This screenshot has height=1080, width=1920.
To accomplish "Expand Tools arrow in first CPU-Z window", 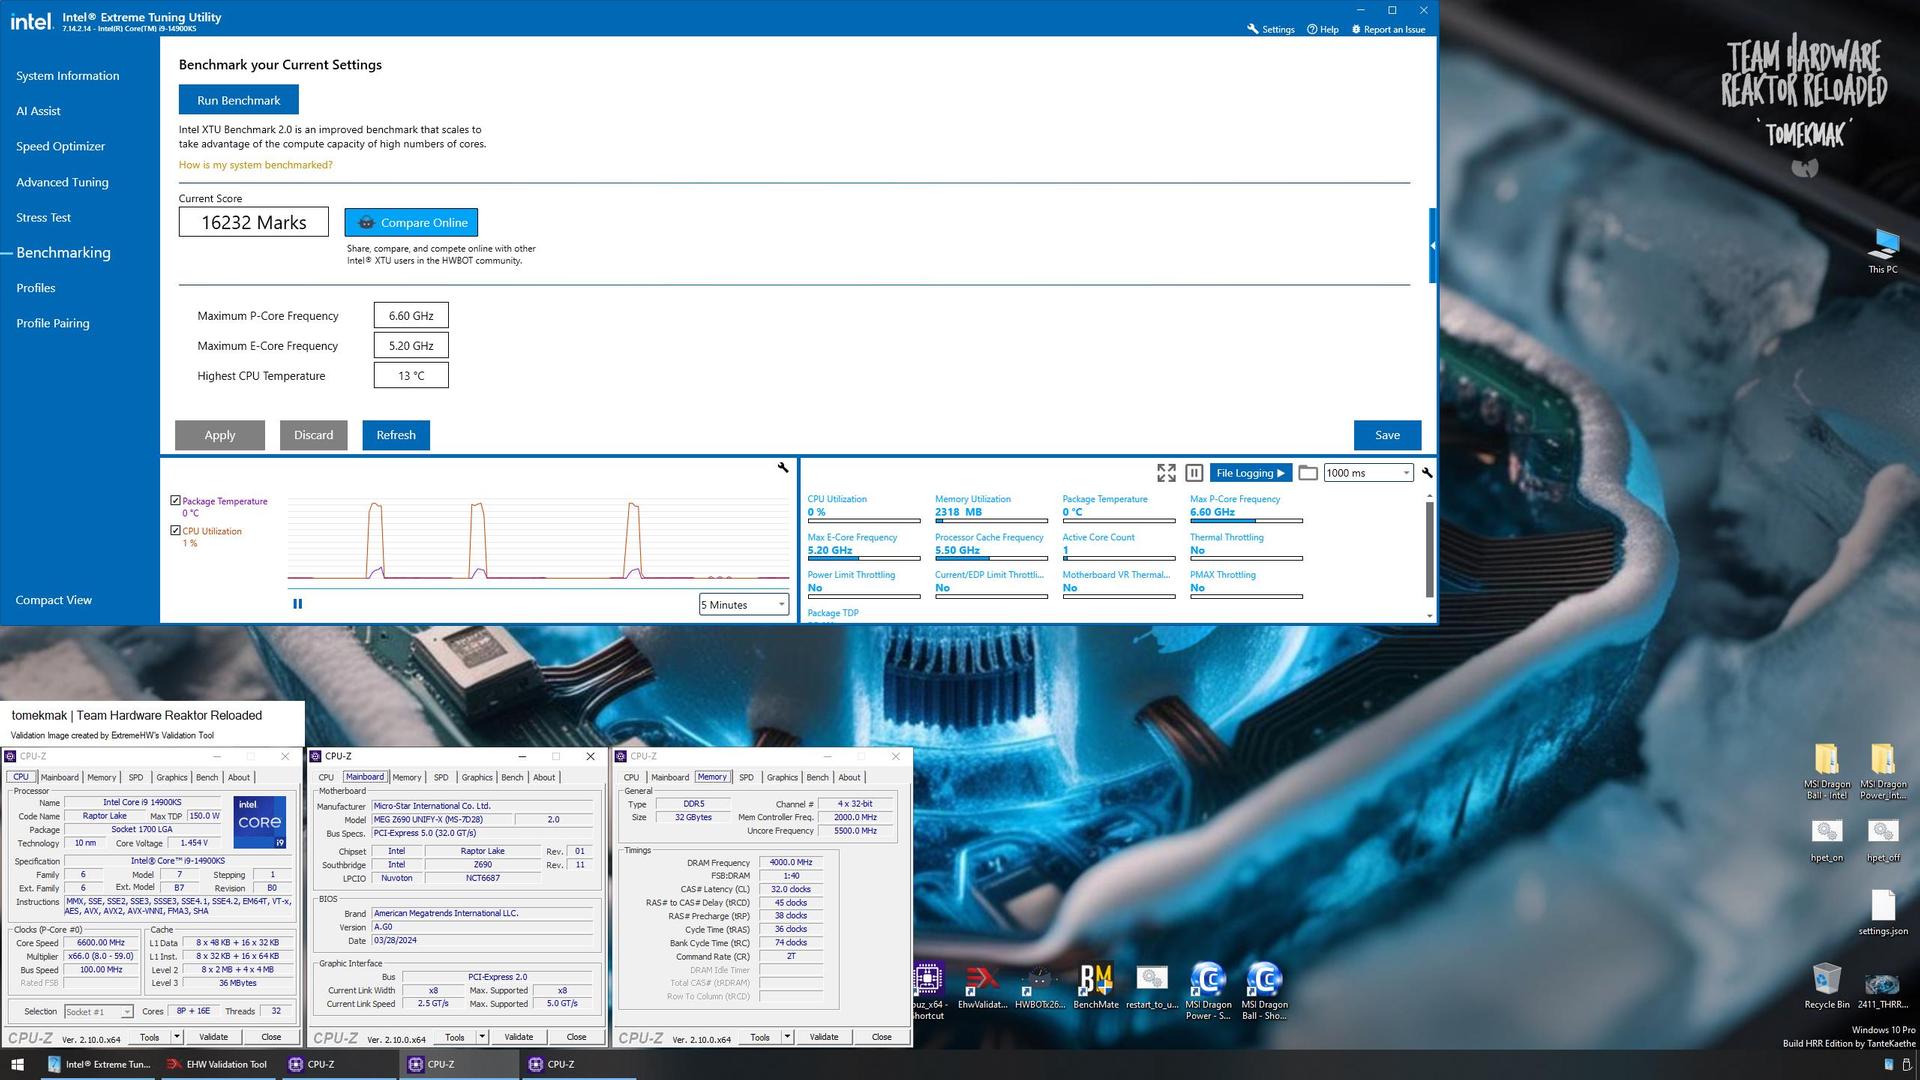I will coord(177,1037).
